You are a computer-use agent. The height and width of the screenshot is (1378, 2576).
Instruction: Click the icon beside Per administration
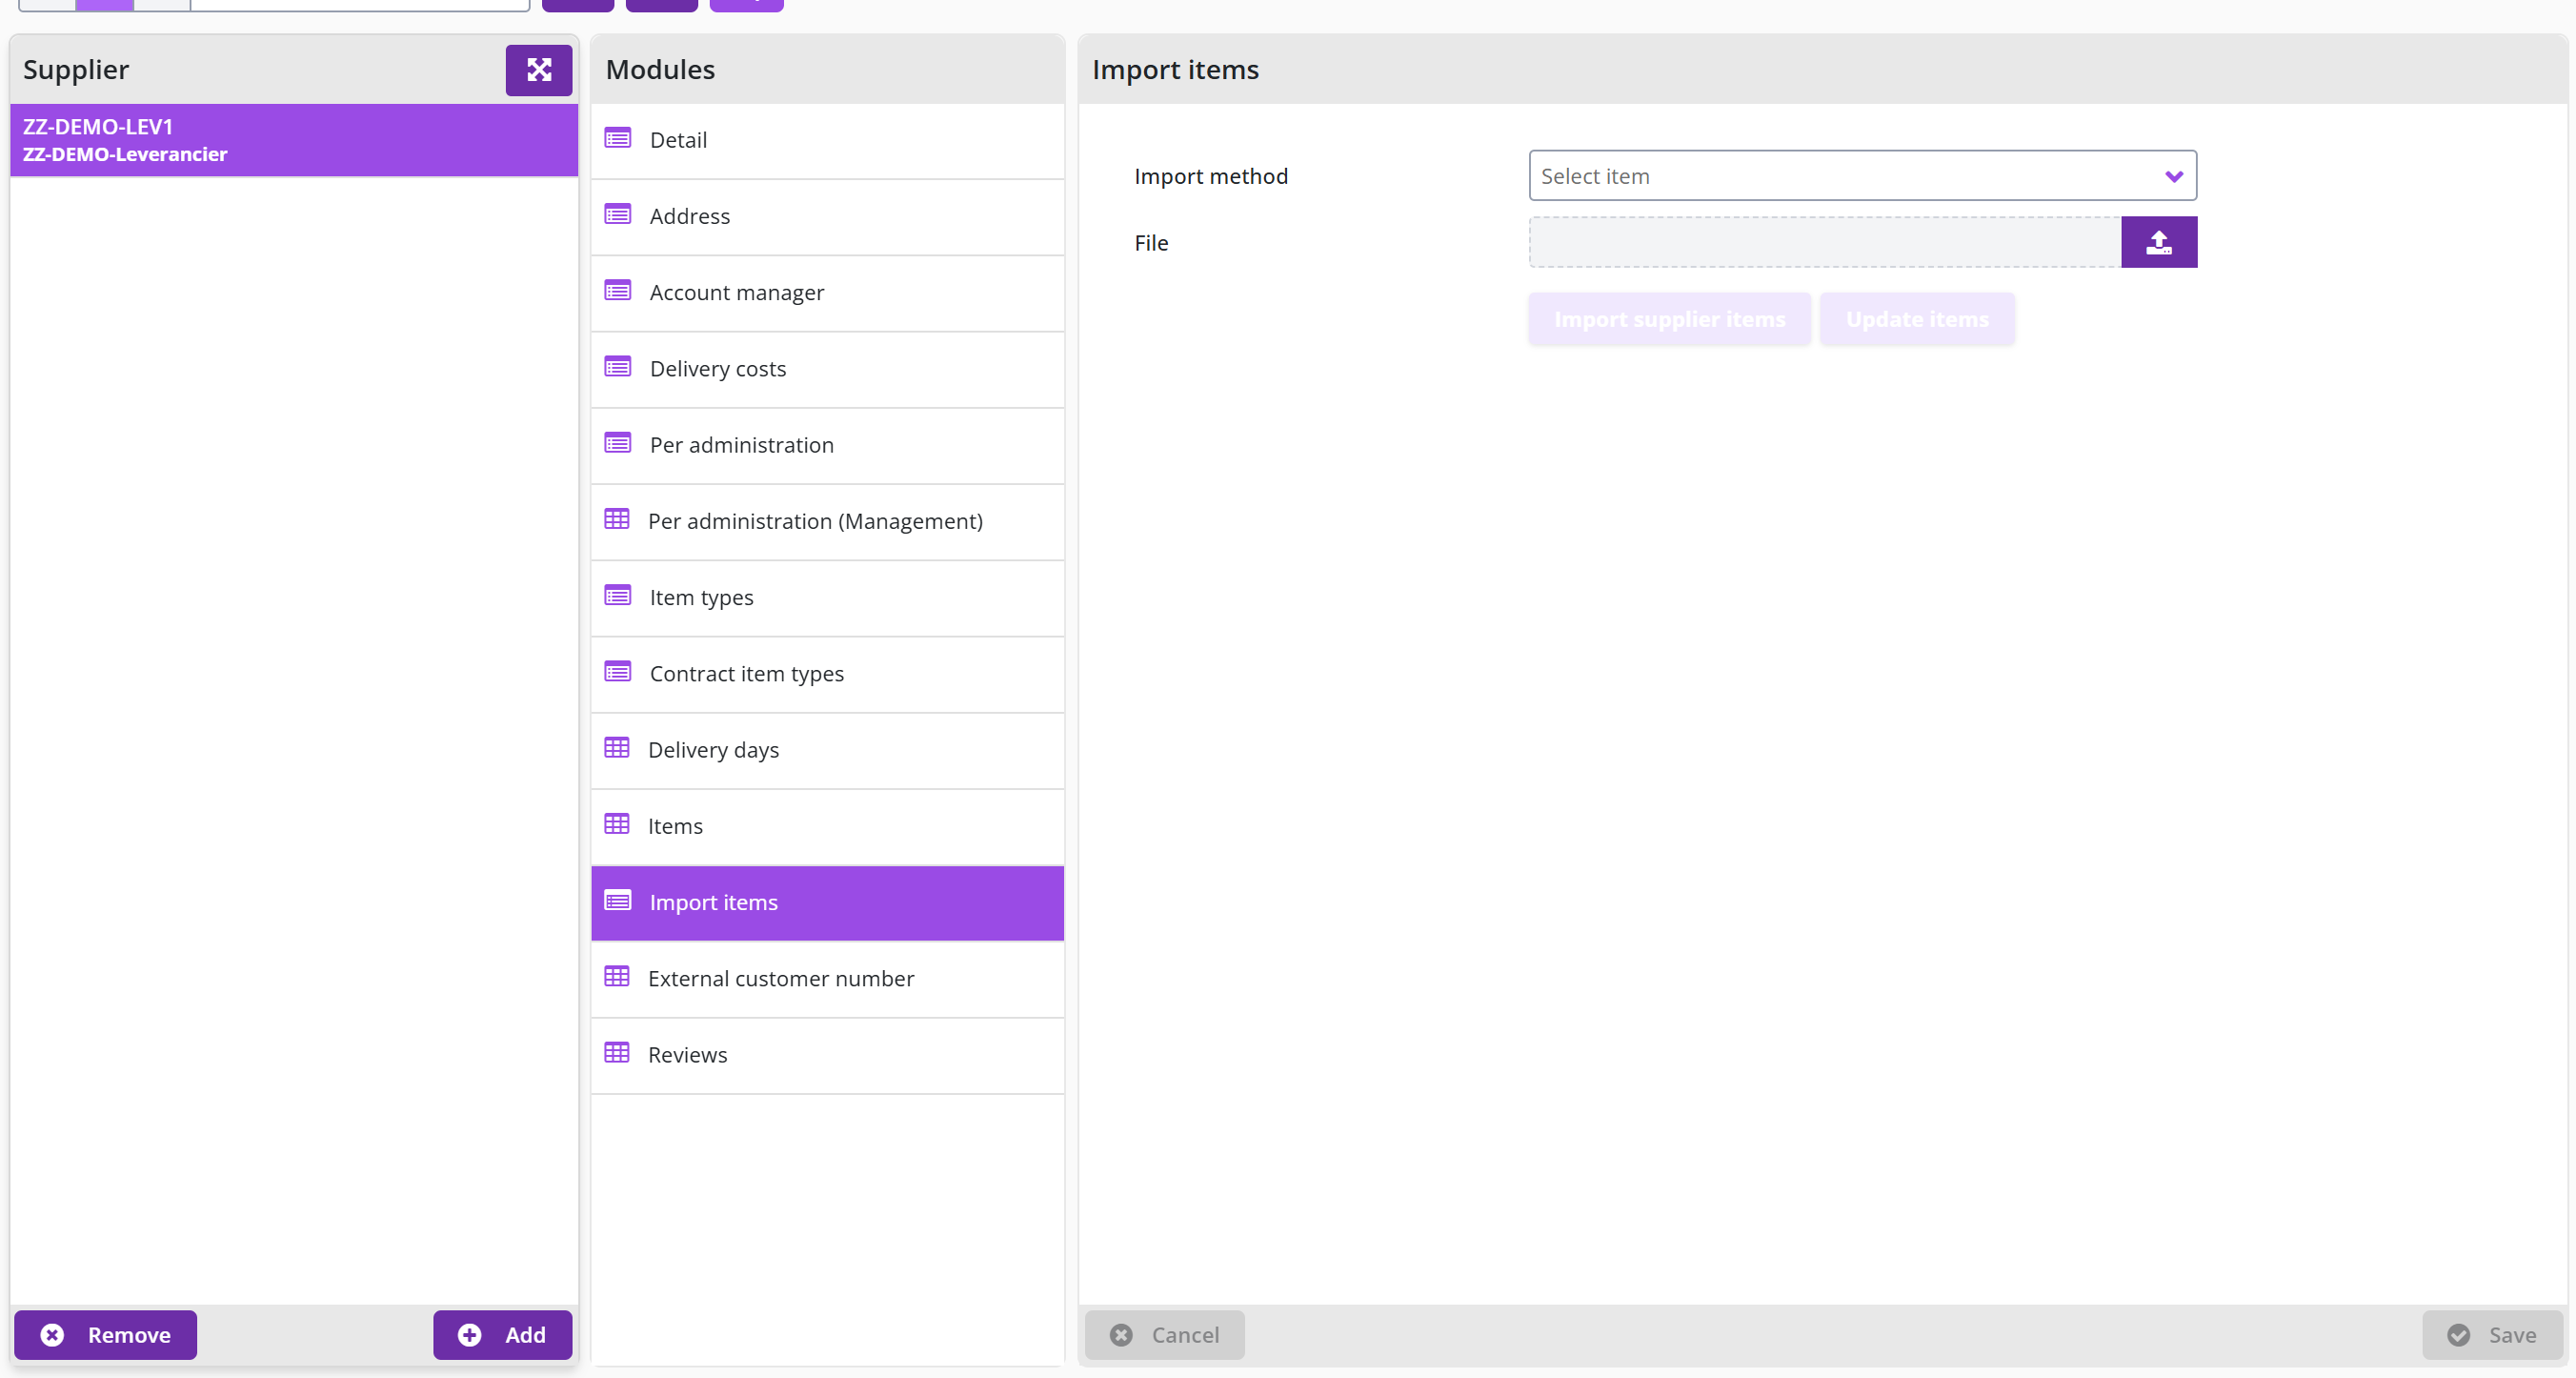tap(618, 443)
